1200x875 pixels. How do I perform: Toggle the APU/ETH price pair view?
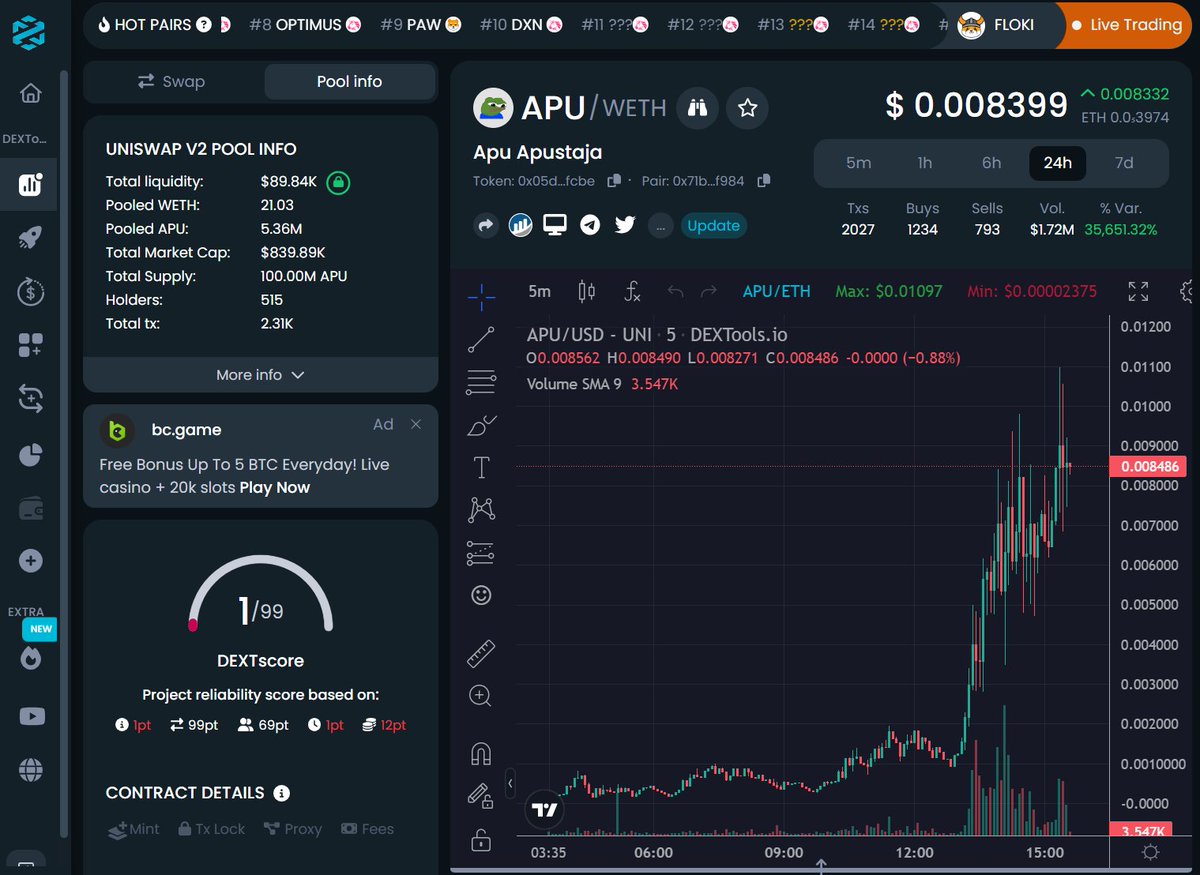[777, 291]
